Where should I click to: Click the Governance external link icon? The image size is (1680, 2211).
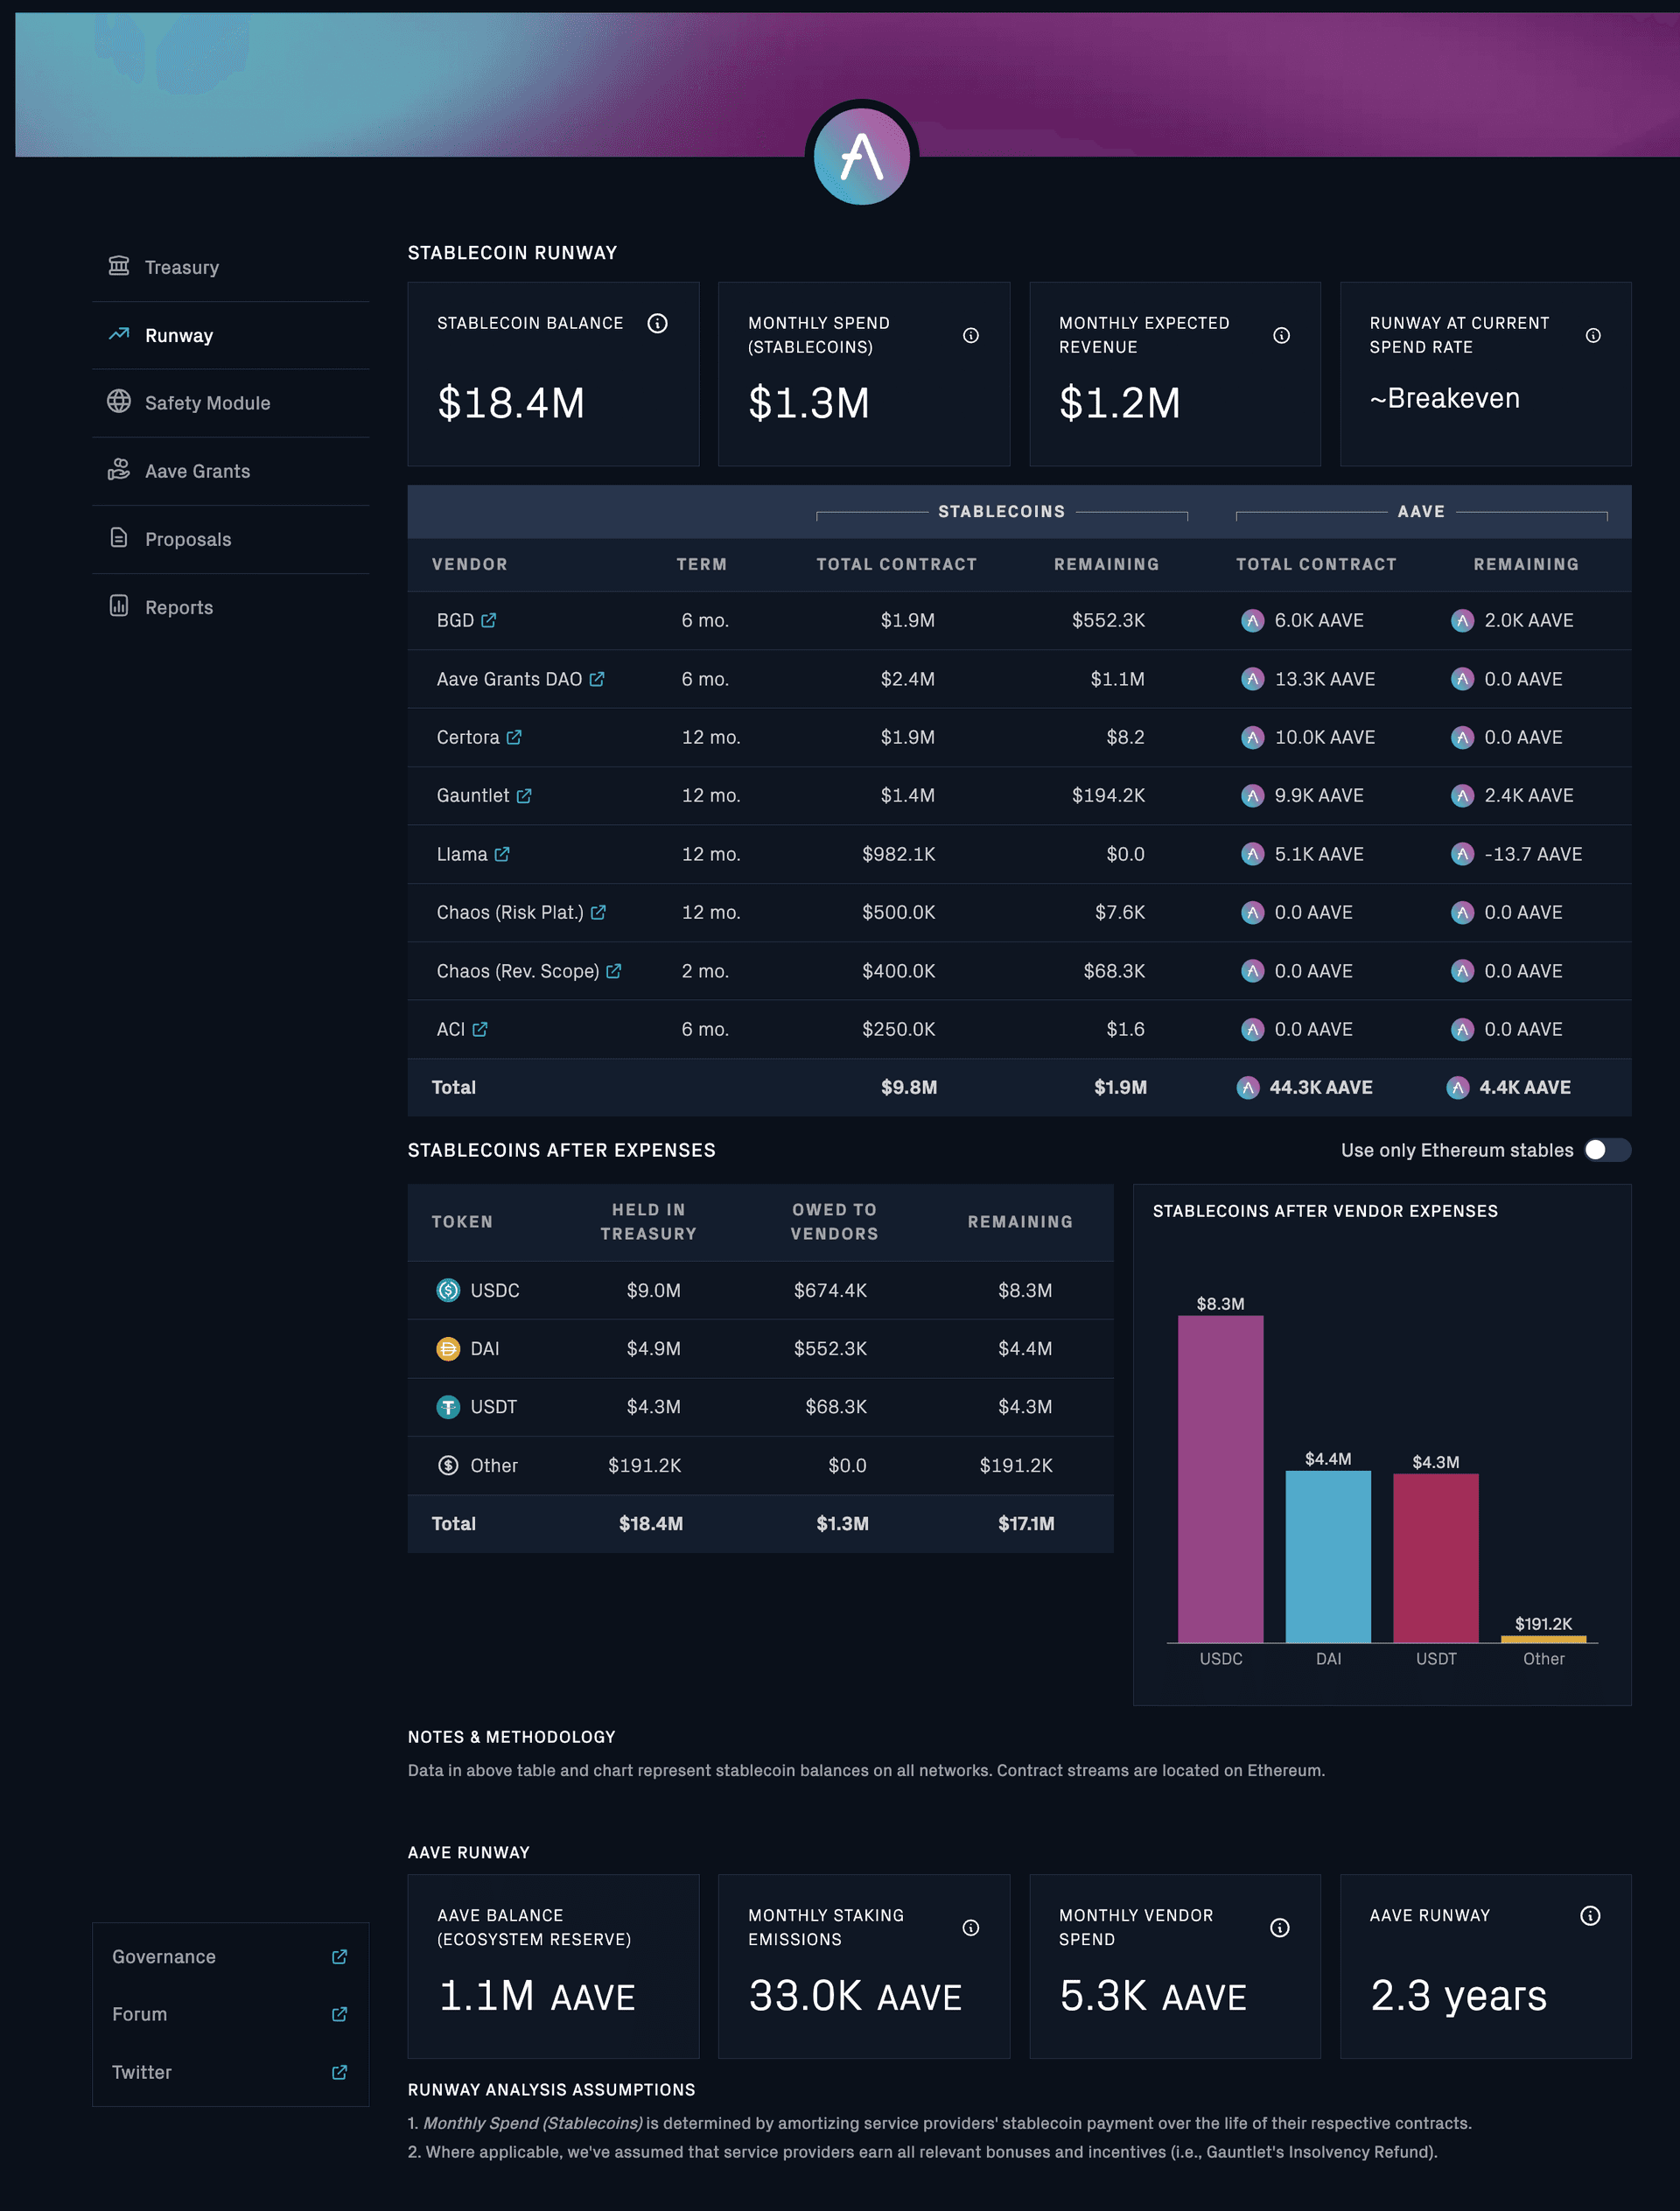[x=339, y=1956]
